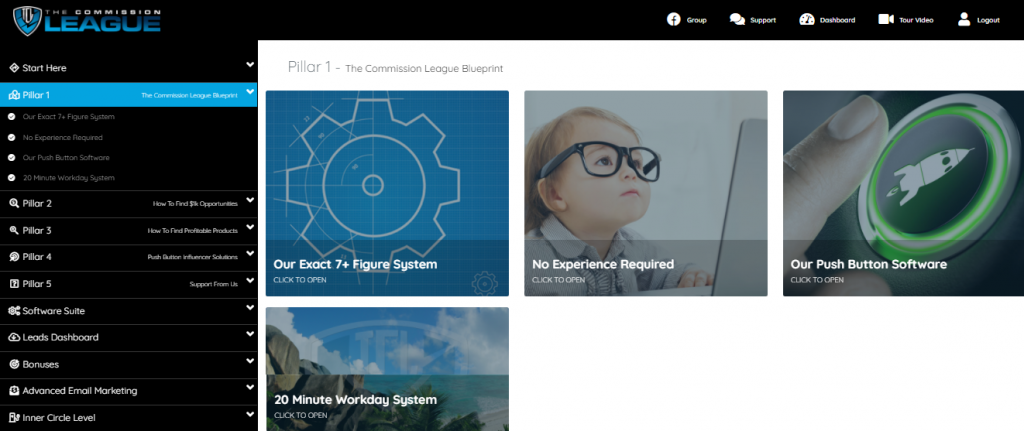Collapse the Pillar 1 chevron
1024x431 pixels.
pos(250,92)
